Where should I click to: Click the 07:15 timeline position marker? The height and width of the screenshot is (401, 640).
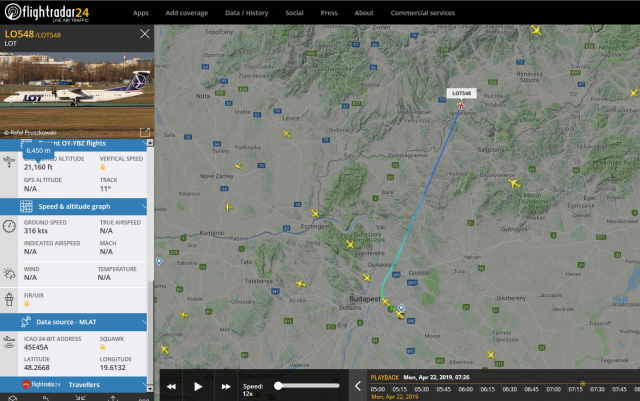(582, 383)
